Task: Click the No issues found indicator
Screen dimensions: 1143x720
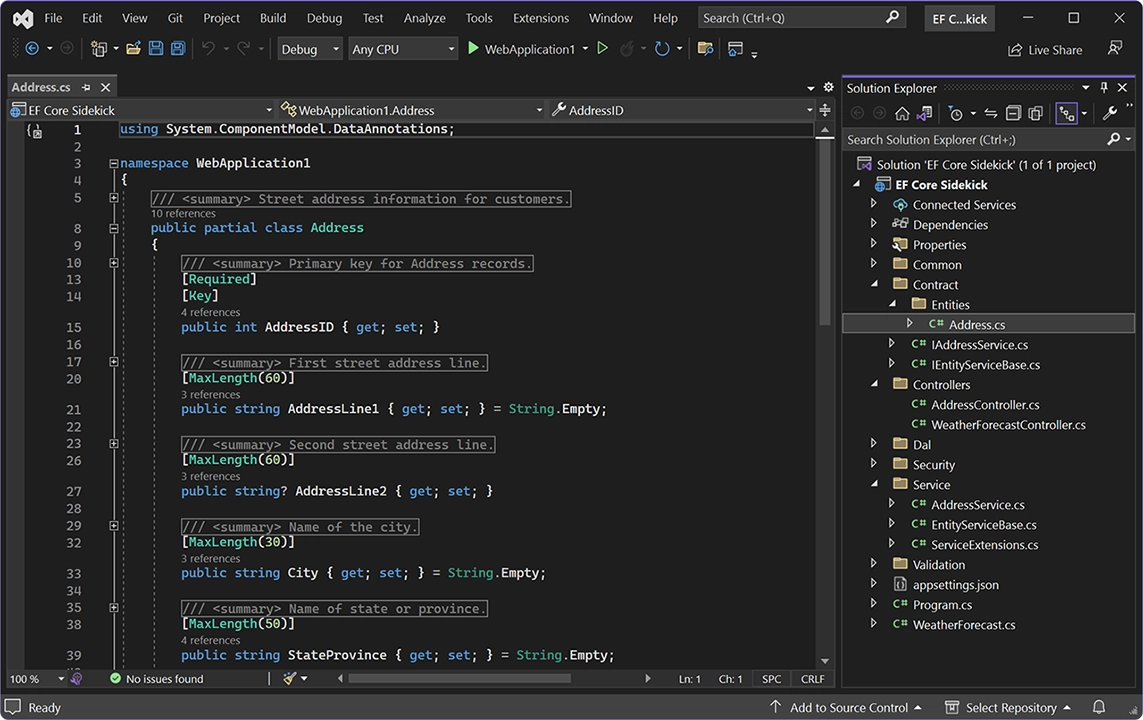Action: 156,678
